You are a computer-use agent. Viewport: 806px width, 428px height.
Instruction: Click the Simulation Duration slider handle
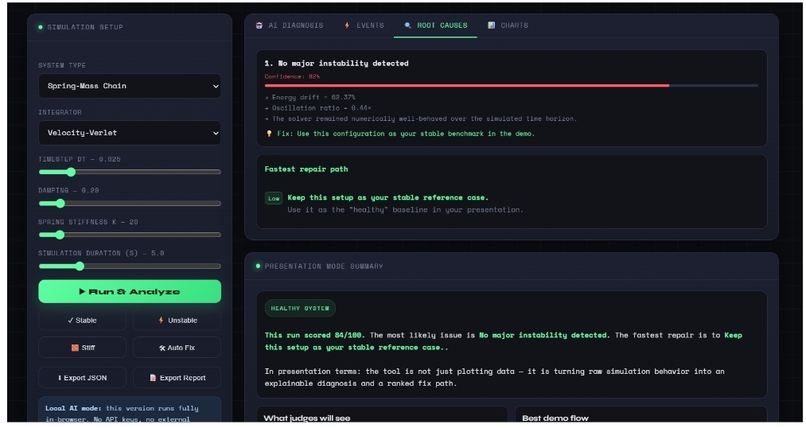pos(79,266)
